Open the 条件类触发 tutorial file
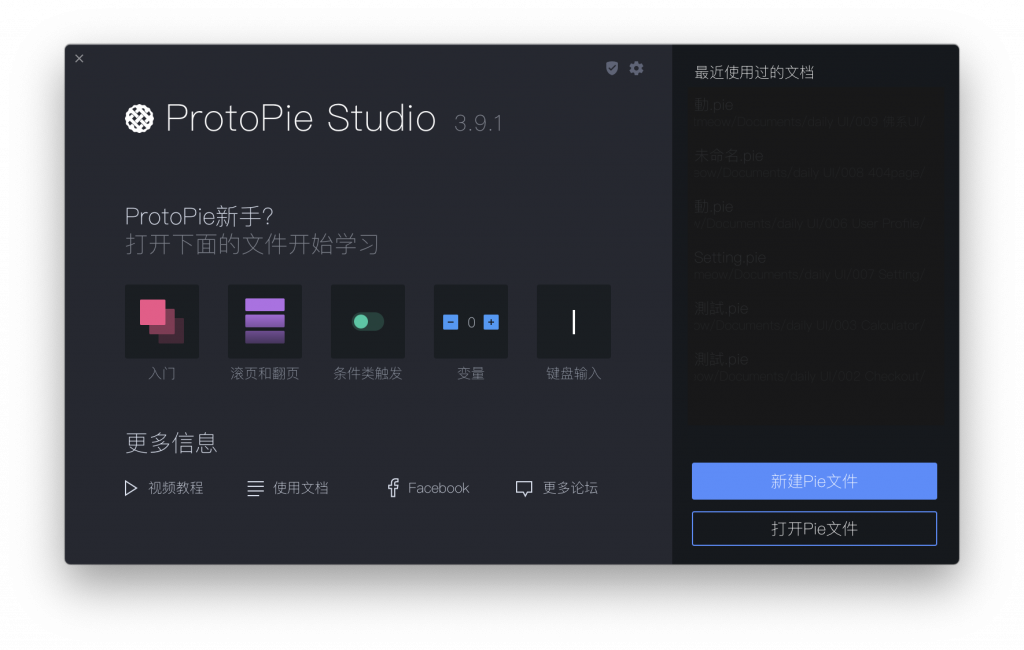The width and height of the screenshot is (1024, 650). pyautogui.click(x=368, y=321)
